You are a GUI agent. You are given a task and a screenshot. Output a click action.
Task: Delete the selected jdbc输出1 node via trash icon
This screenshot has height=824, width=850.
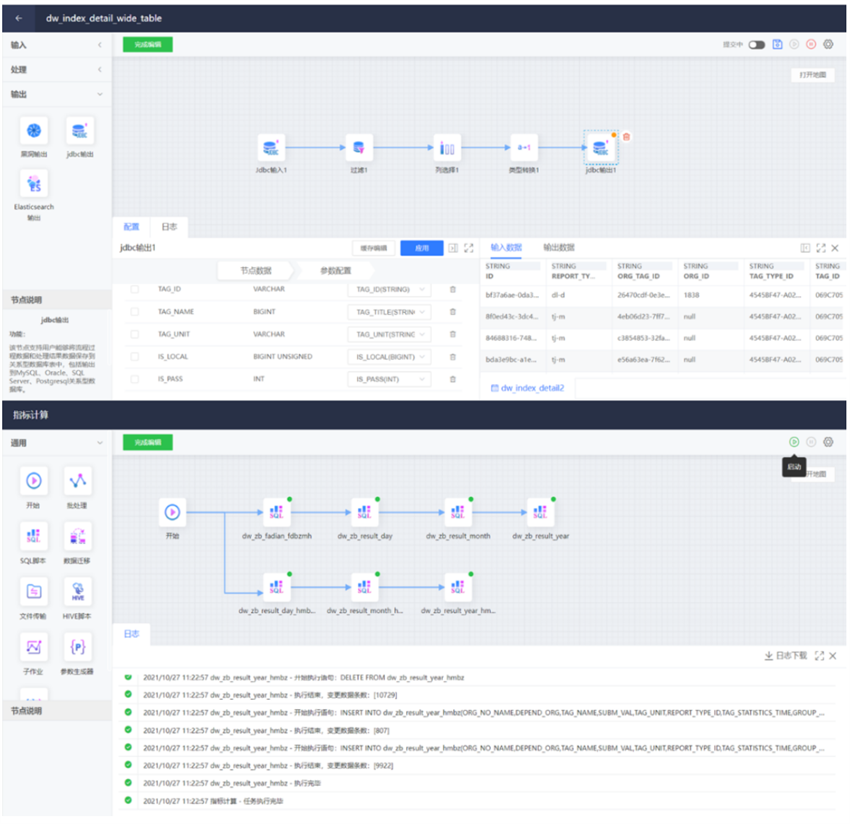[627, 137]
